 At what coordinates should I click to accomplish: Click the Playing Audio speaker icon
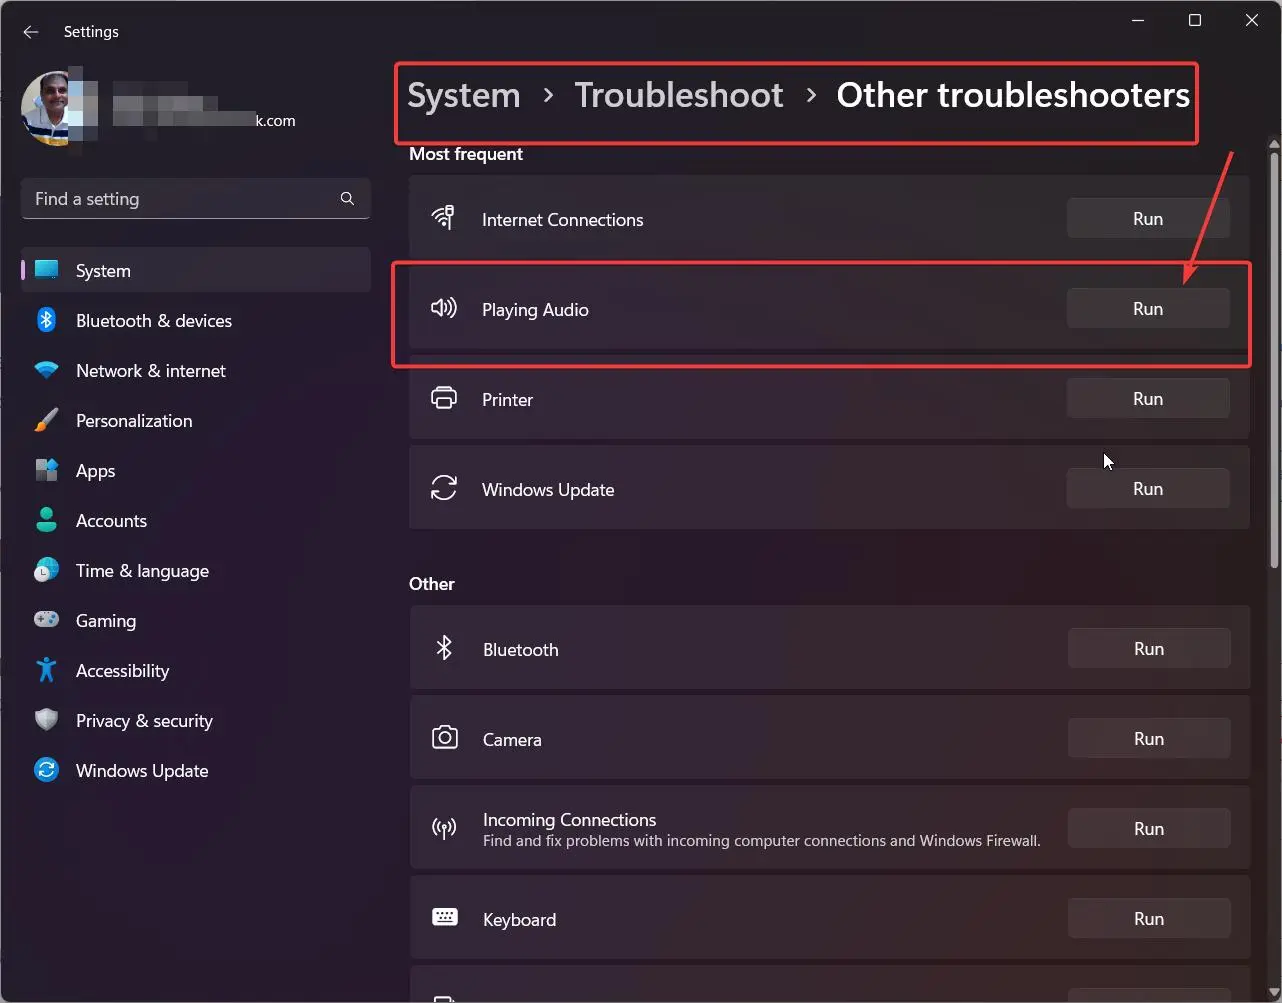(x=443, y=308)
